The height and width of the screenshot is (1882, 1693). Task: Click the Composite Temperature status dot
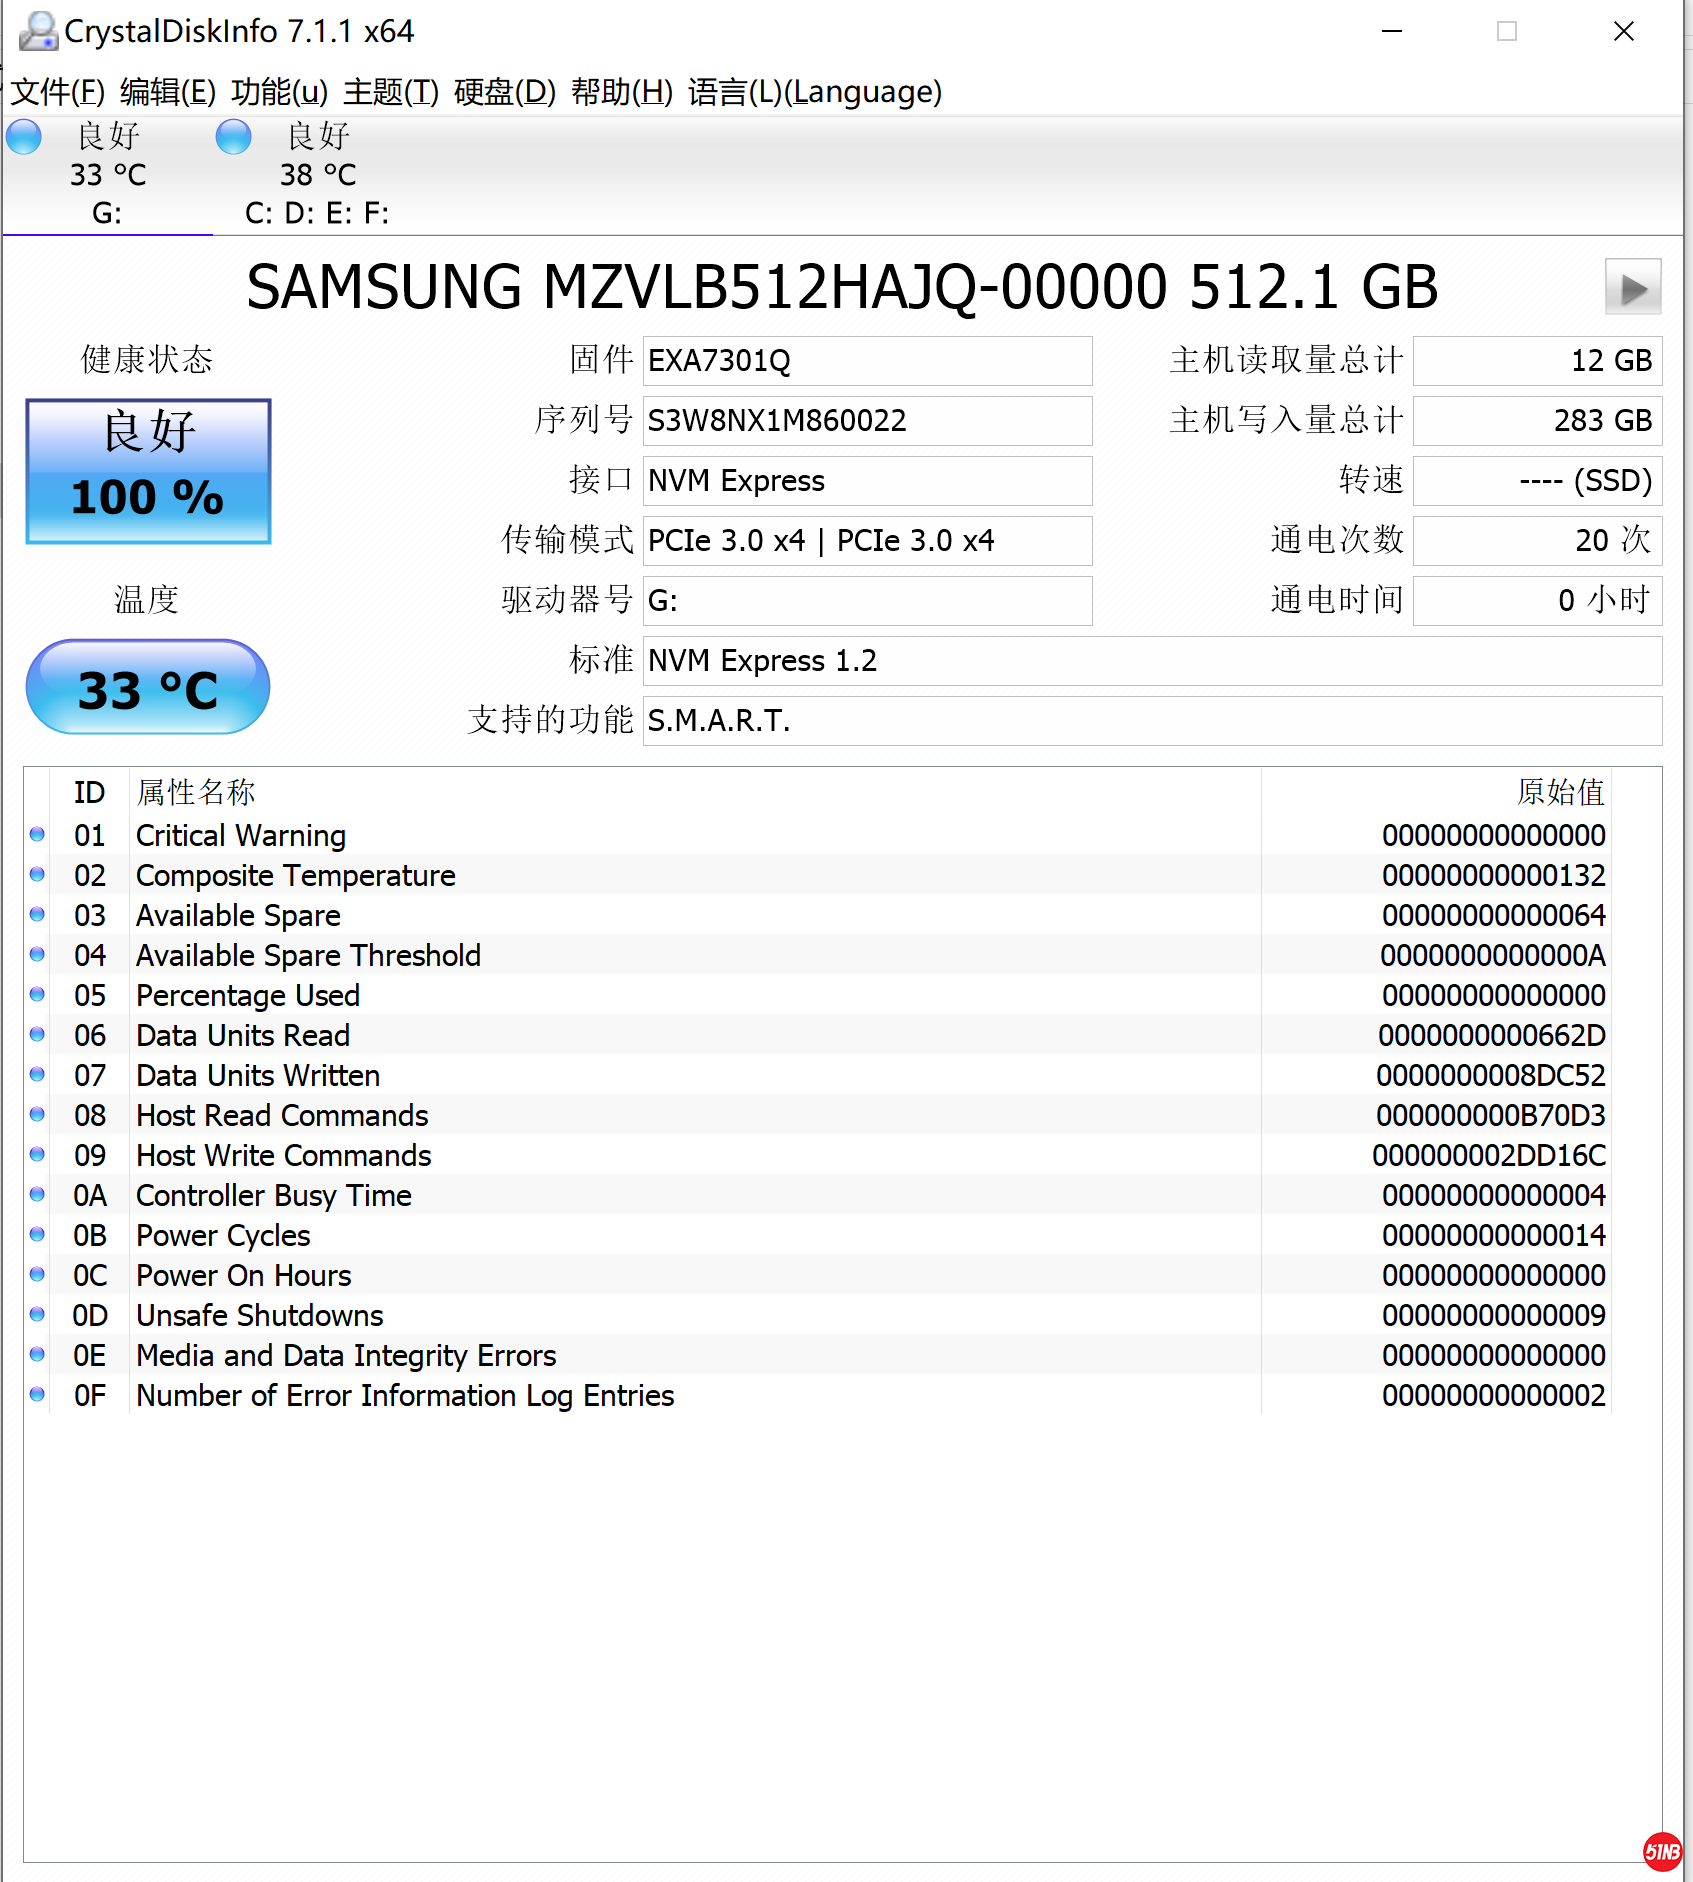(x=37, y=874)
